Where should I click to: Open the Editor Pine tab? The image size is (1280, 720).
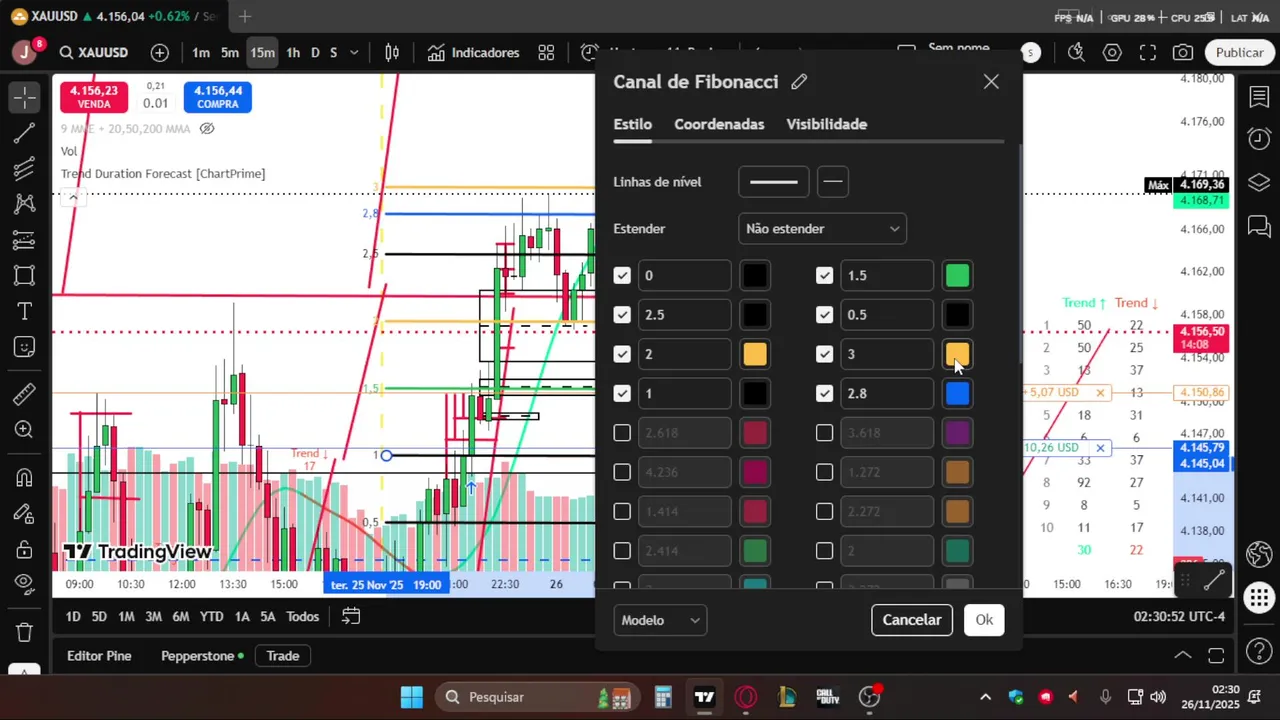click(x=99, y=656)
